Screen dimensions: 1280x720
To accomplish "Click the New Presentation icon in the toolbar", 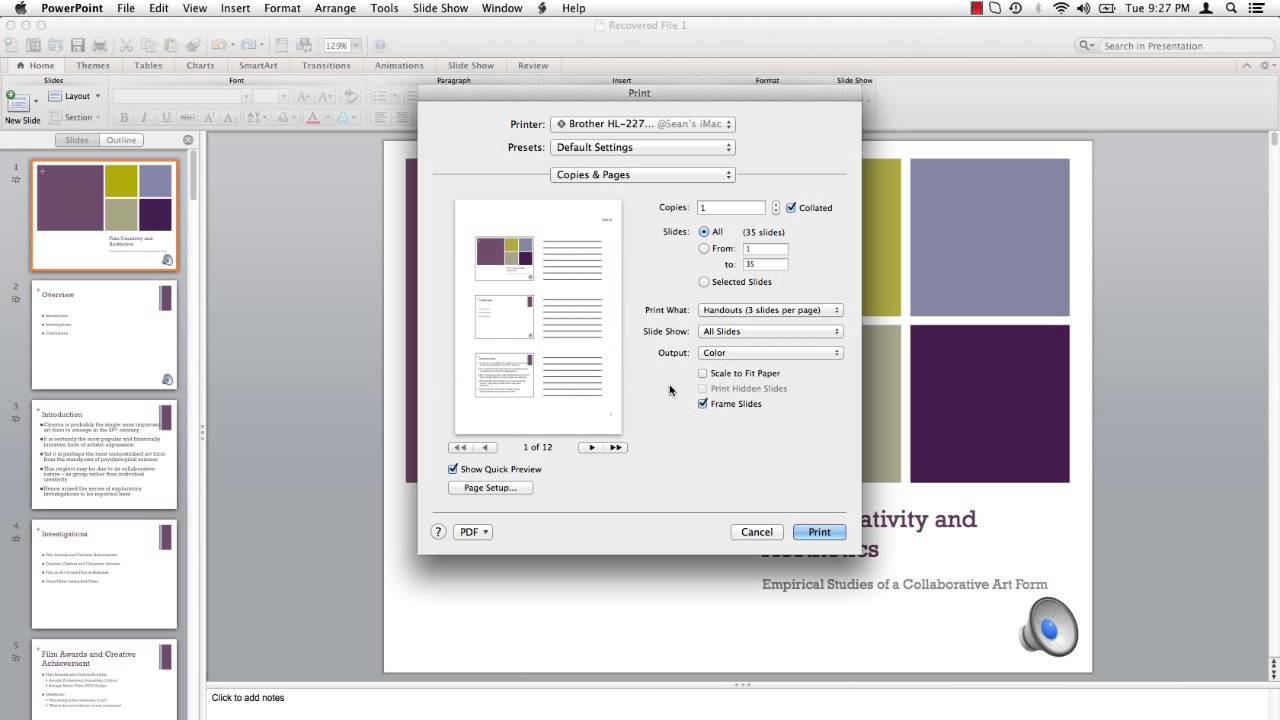I will coord(11,45).
